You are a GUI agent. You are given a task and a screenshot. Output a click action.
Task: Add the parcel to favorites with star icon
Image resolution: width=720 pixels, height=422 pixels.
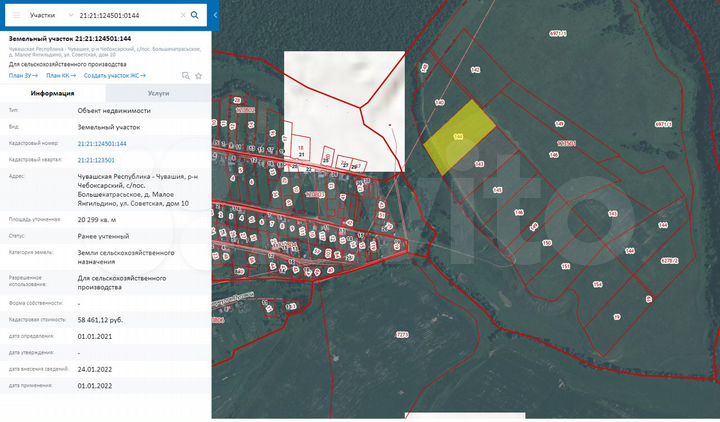click(x=197, y=75)
